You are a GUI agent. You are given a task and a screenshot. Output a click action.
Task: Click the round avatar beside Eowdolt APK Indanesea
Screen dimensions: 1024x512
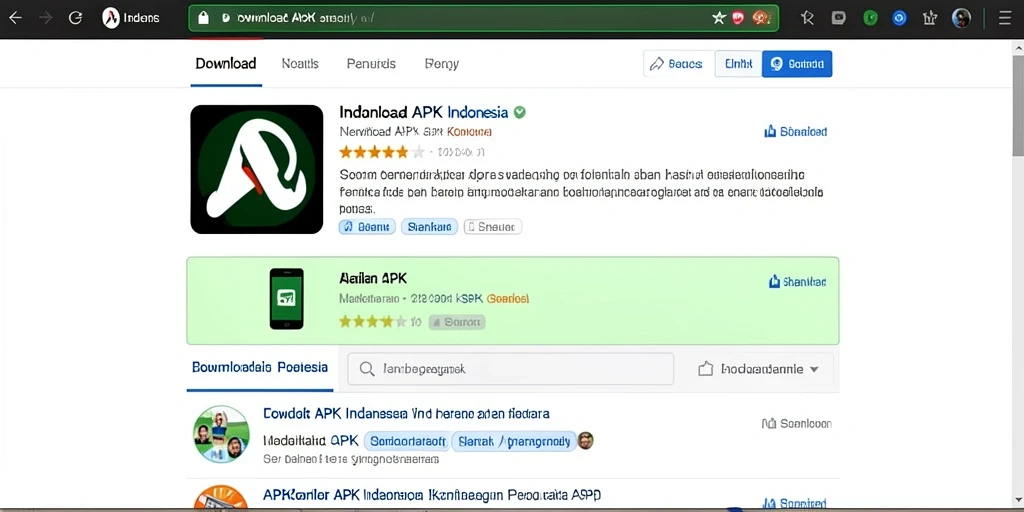point(221,434)
